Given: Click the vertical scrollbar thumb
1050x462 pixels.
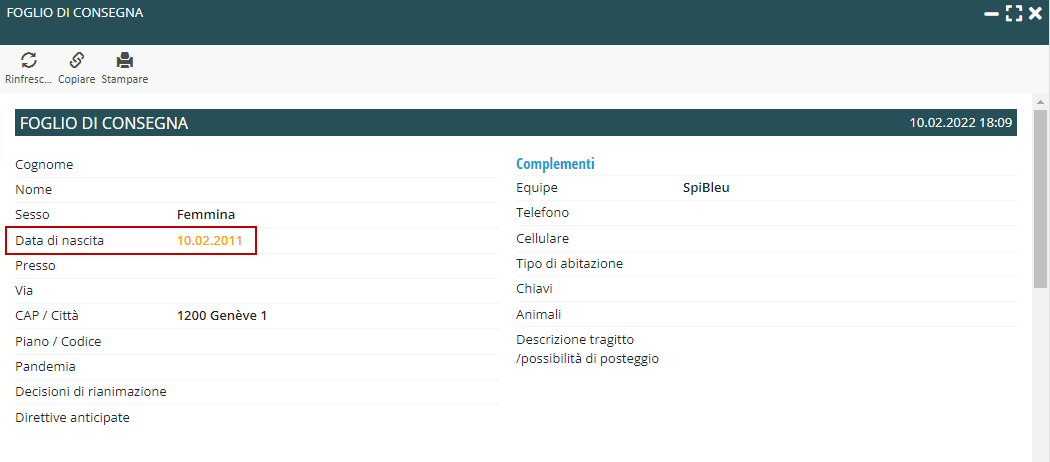Looking at the screenshot, I should tap(1040, 200).
